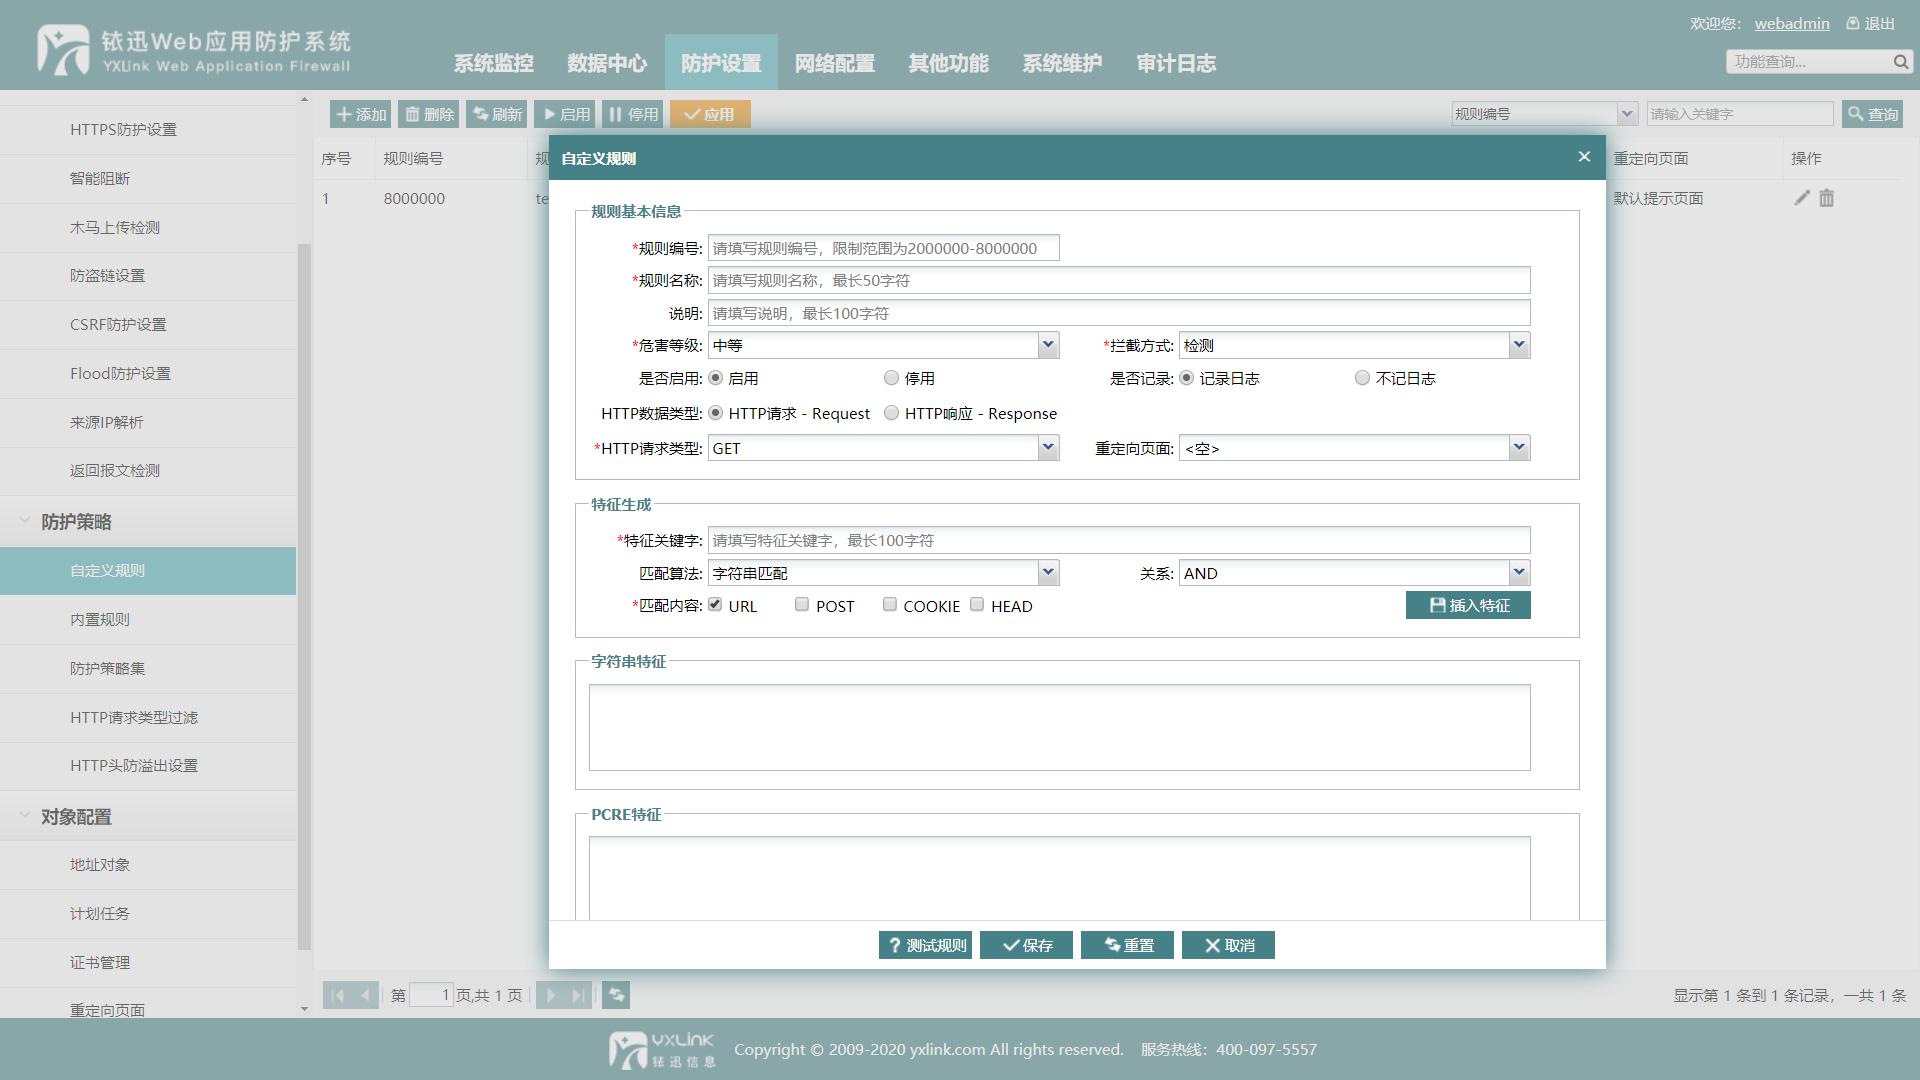Click the 查询 search button

click(1872, 114)
